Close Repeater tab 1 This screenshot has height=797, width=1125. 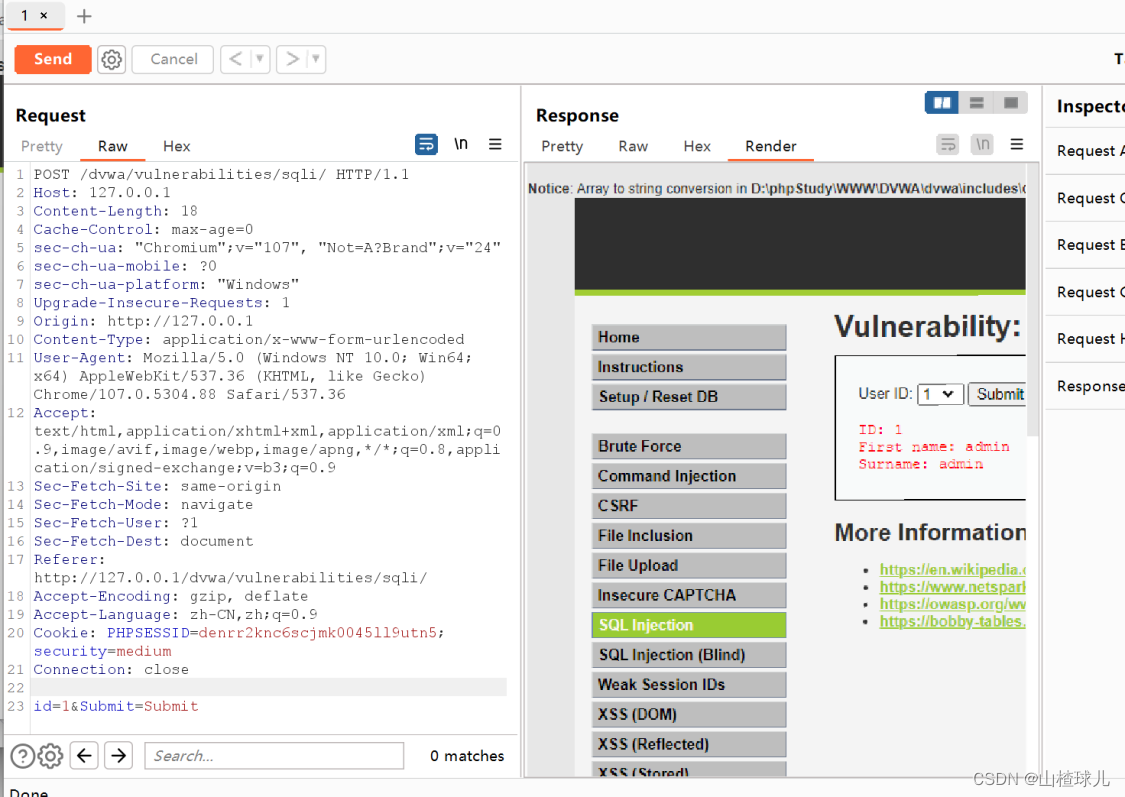click(x=44, y=15)
